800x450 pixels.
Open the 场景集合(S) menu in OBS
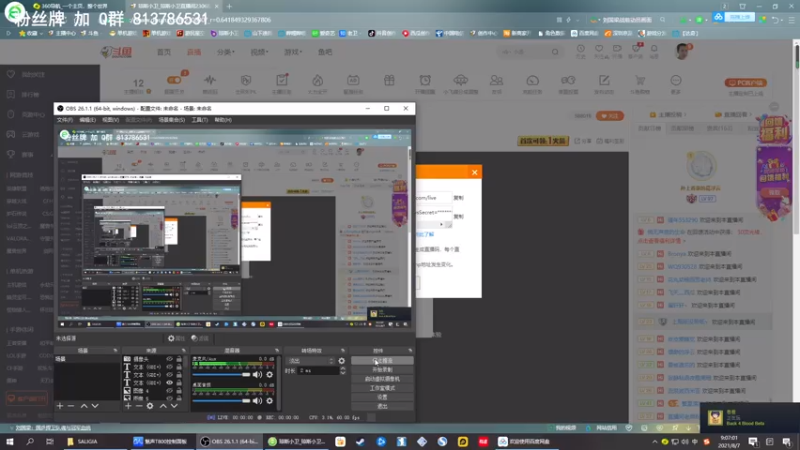coord(171,120)
